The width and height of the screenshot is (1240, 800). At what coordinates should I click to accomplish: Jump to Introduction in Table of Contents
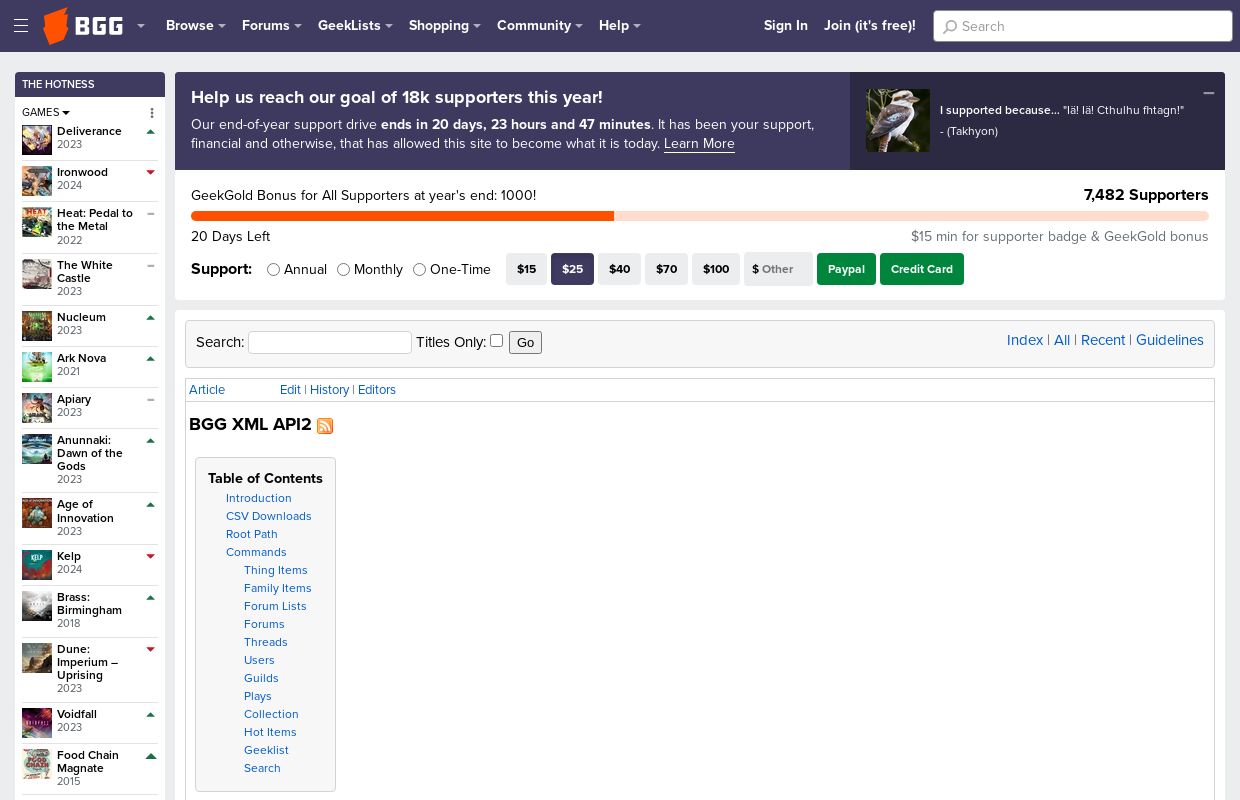click(x=259, y=498)
